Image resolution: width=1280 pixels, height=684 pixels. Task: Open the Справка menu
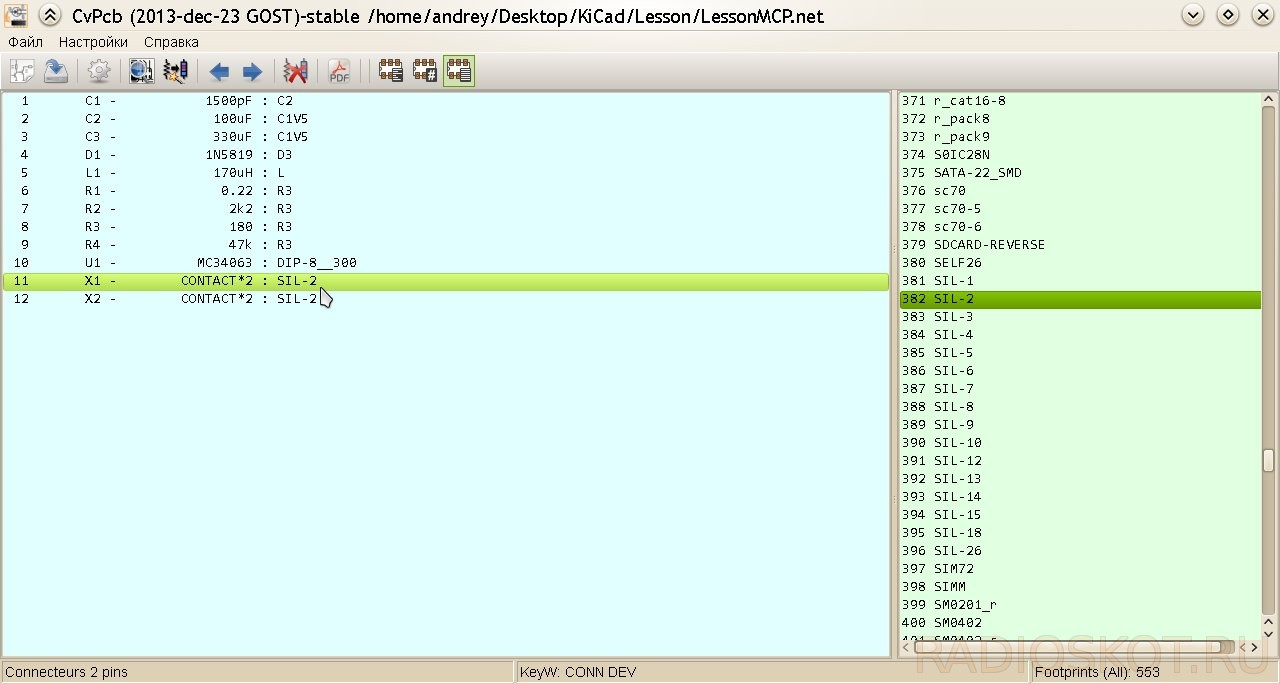(x=171, y=42)
